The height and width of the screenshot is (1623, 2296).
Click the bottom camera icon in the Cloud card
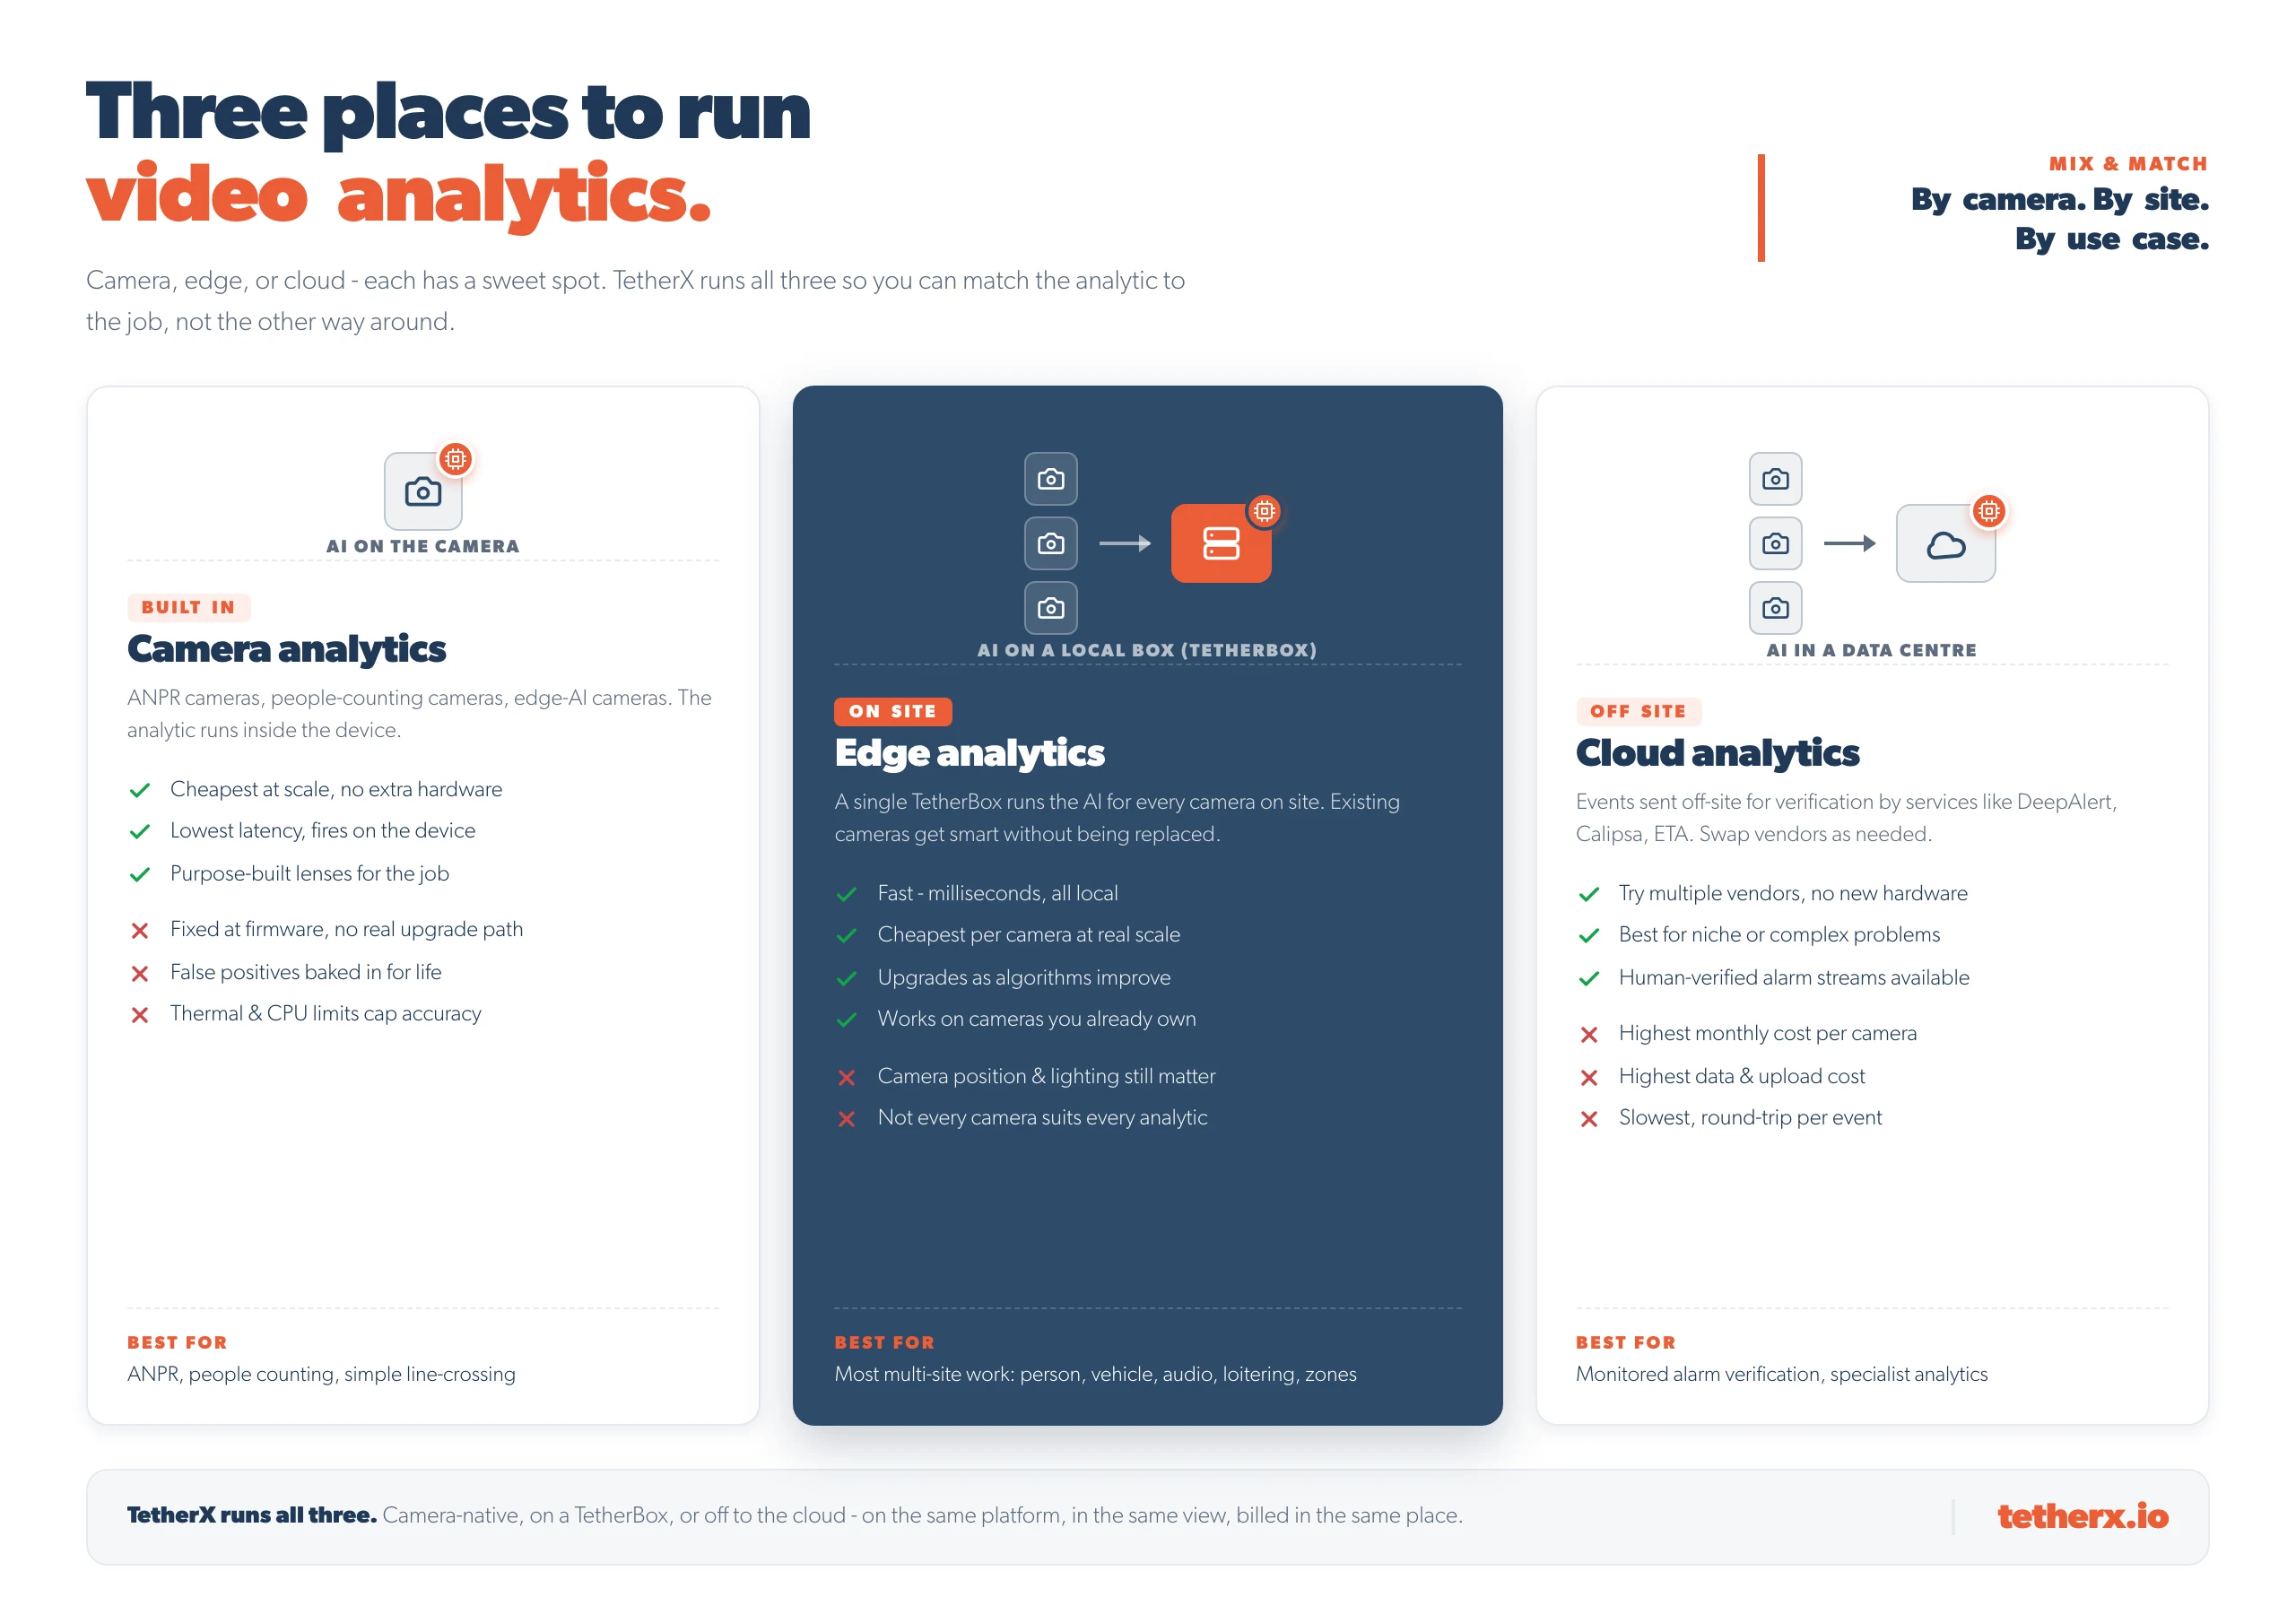1776,607
